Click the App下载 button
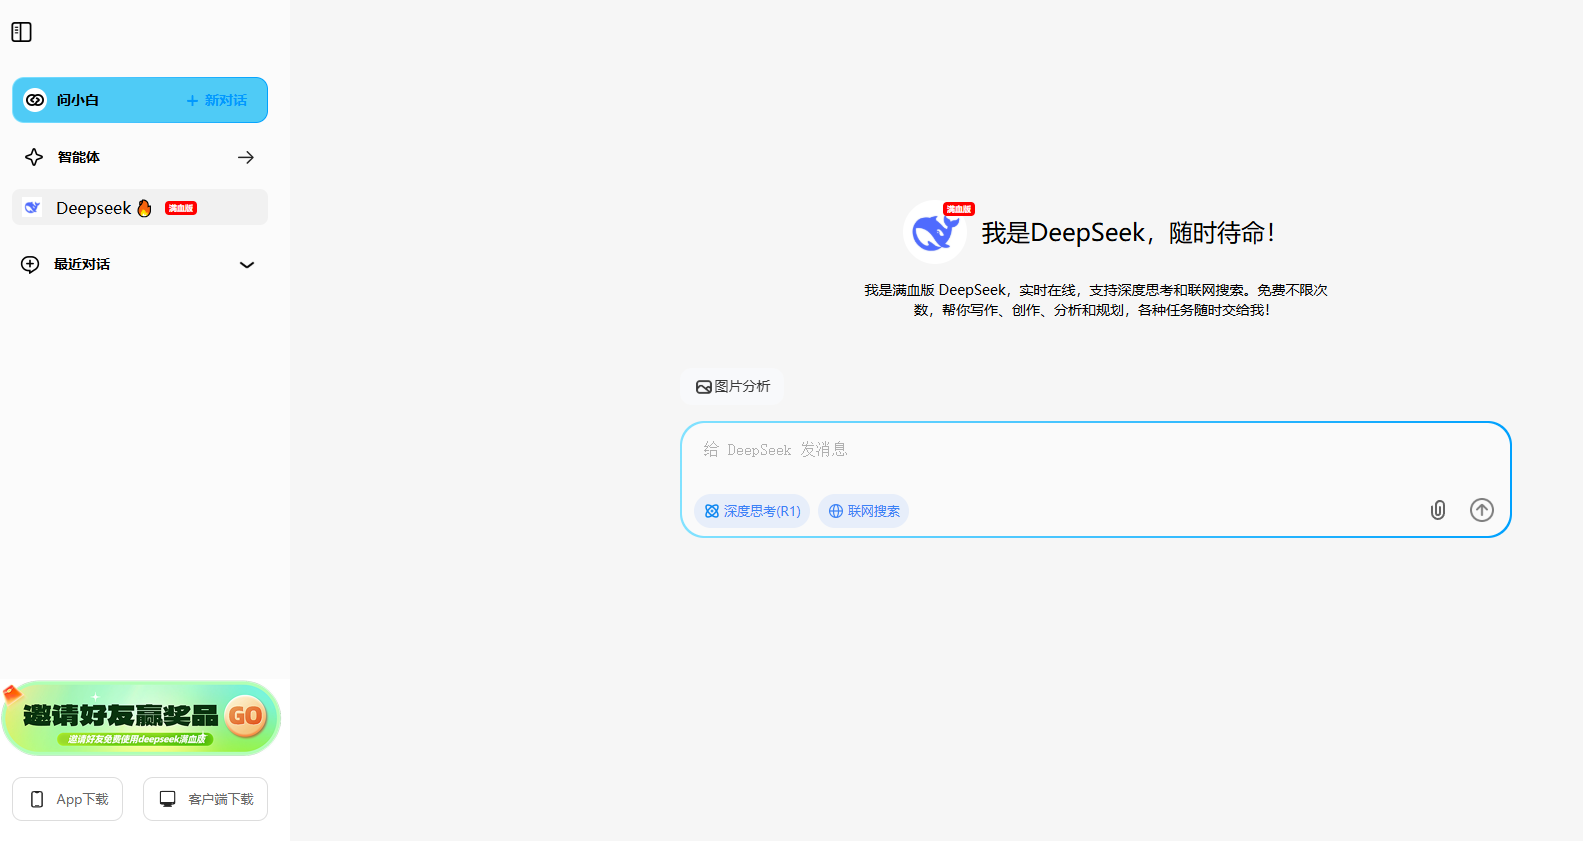 (67, 799)
